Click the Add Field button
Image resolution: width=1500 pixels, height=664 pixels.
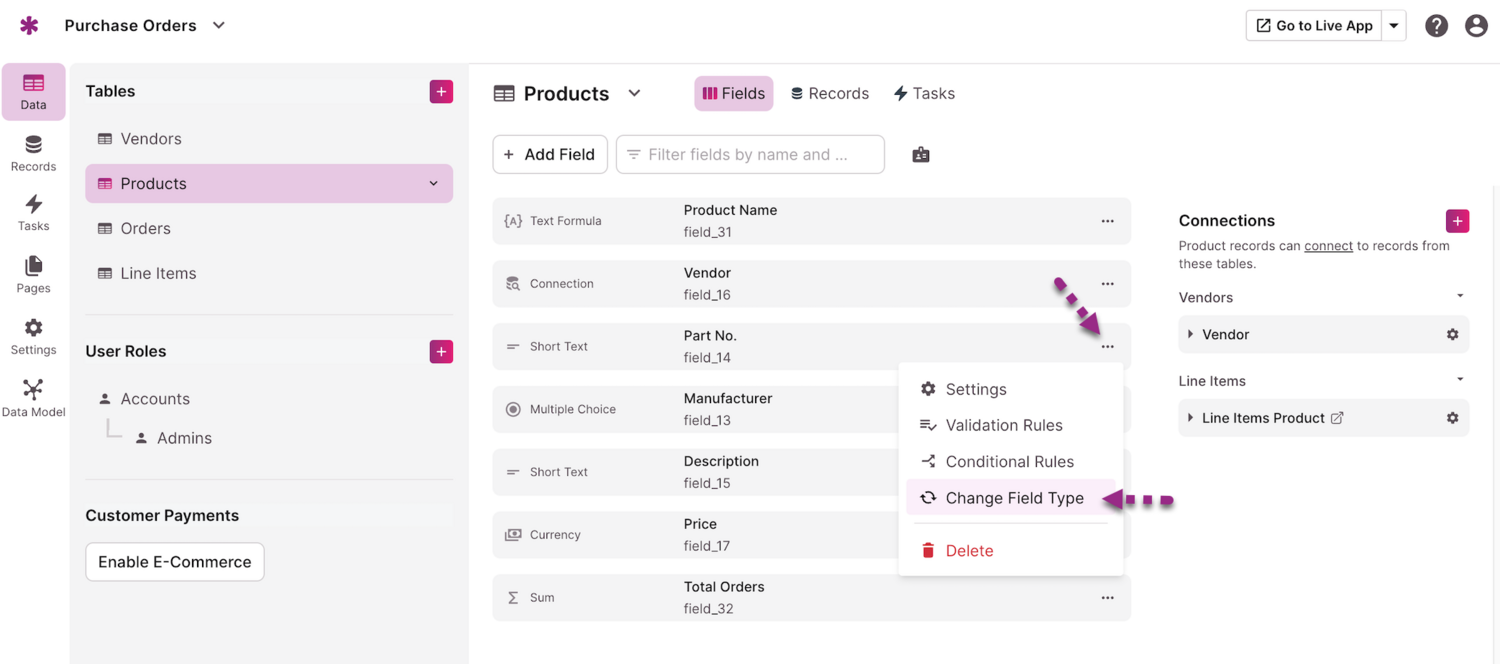(x=550, y=155)
